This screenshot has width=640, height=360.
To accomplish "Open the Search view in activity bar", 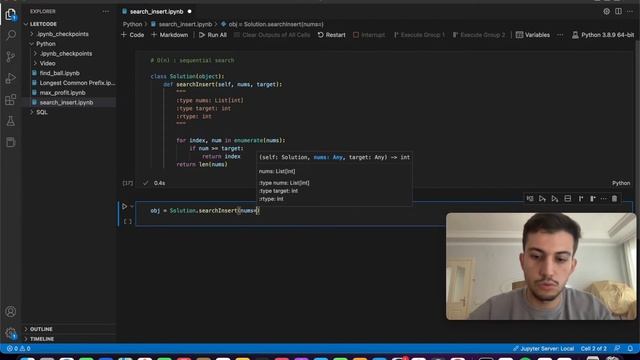I will click(x=11, y=35).
